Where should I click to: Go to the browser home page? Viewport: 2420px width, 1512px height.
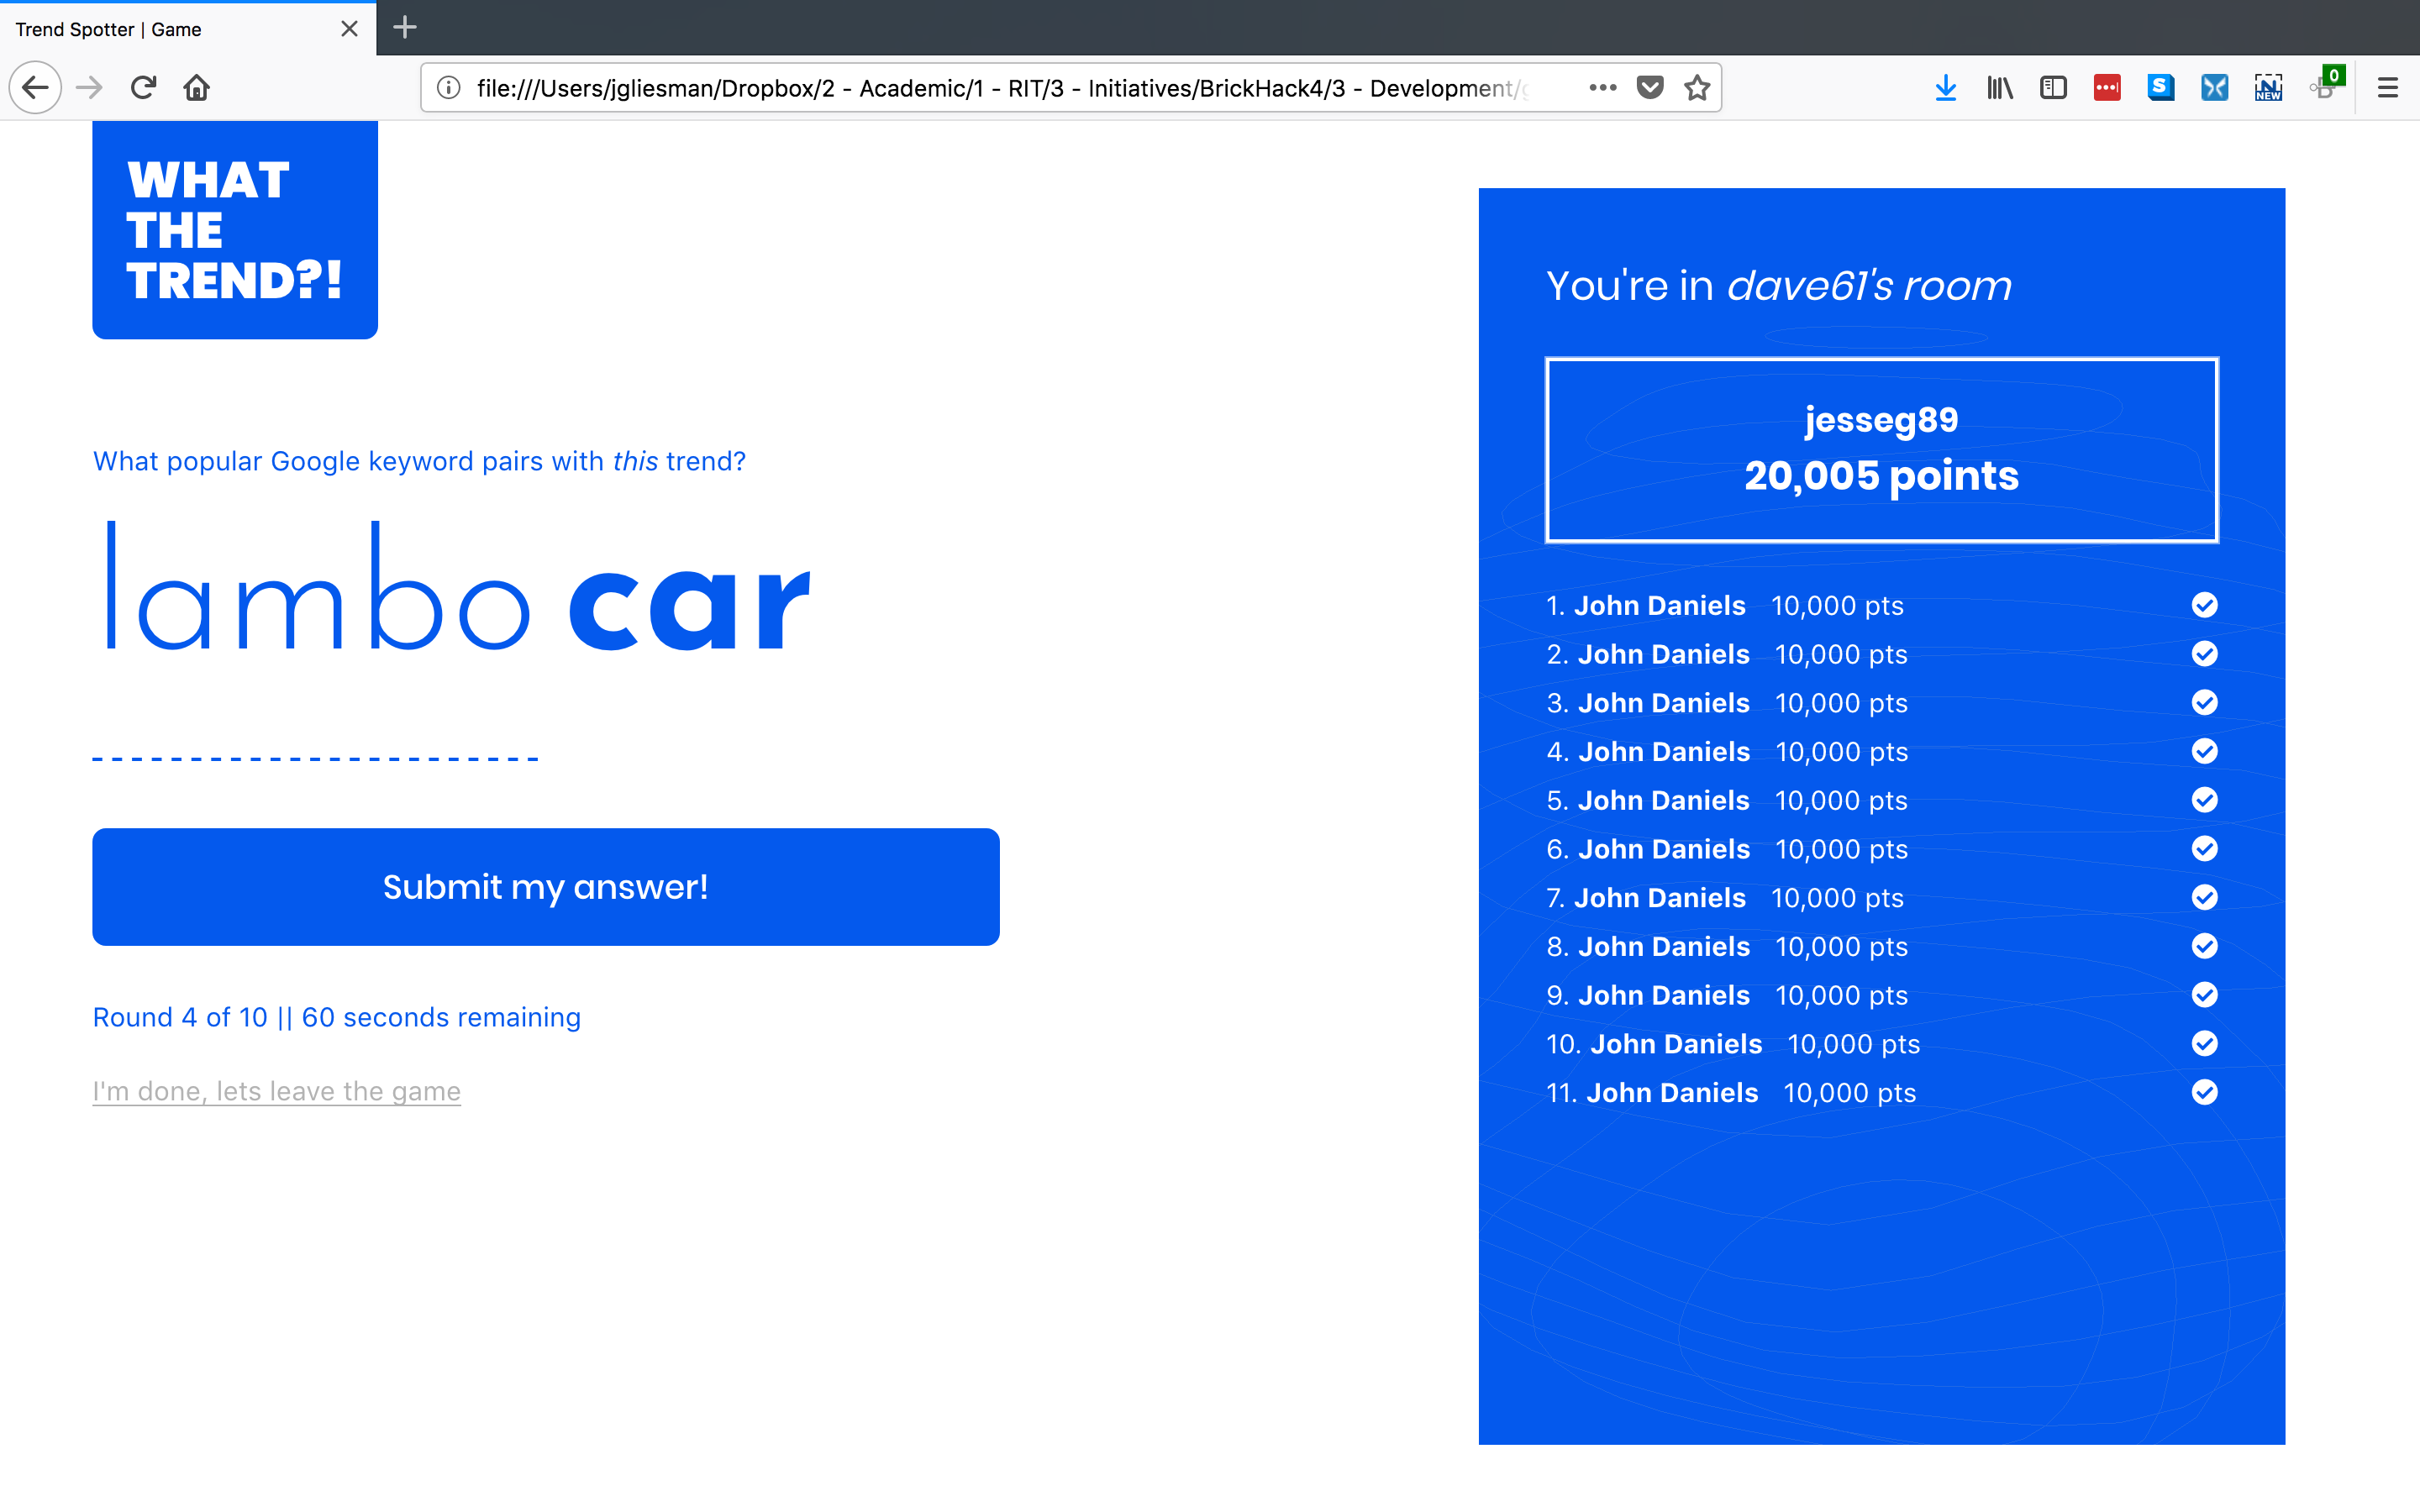click(x=197, y=88)
